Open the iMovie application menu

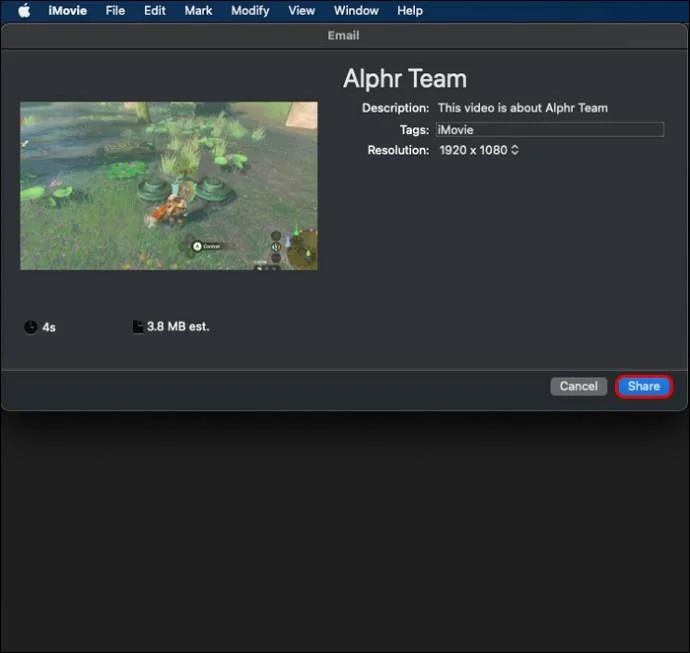point(67,11)
